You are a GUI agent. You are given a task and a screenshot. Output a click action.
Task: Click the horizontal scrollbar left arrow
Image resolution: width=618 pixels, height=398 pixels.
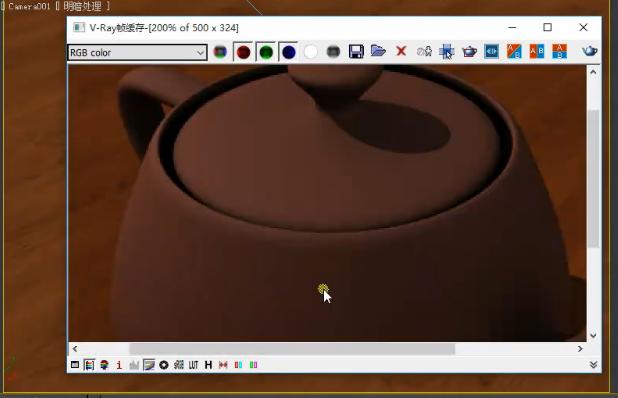click(x=75, y=349)
